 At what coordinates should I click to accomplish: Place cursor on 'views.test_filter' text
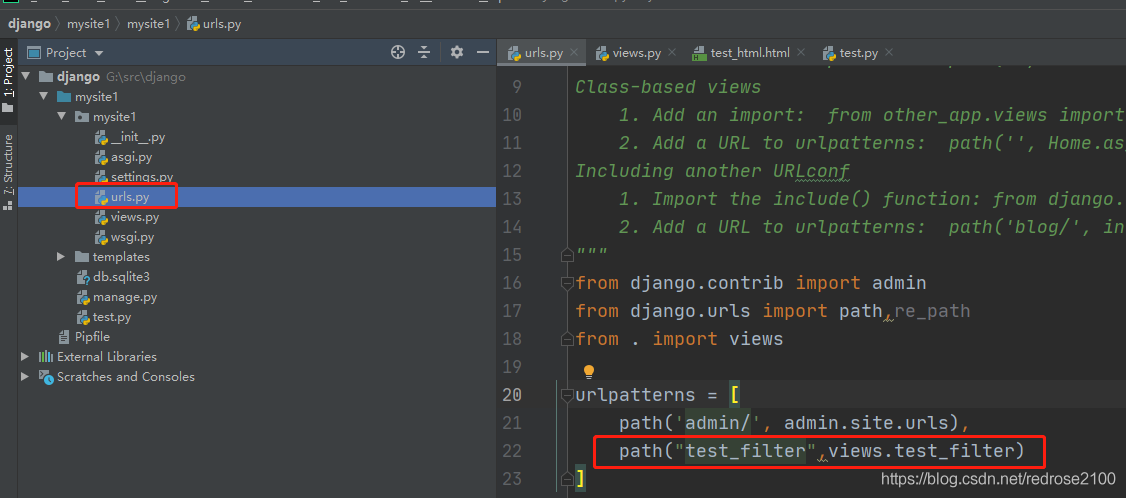919,451
